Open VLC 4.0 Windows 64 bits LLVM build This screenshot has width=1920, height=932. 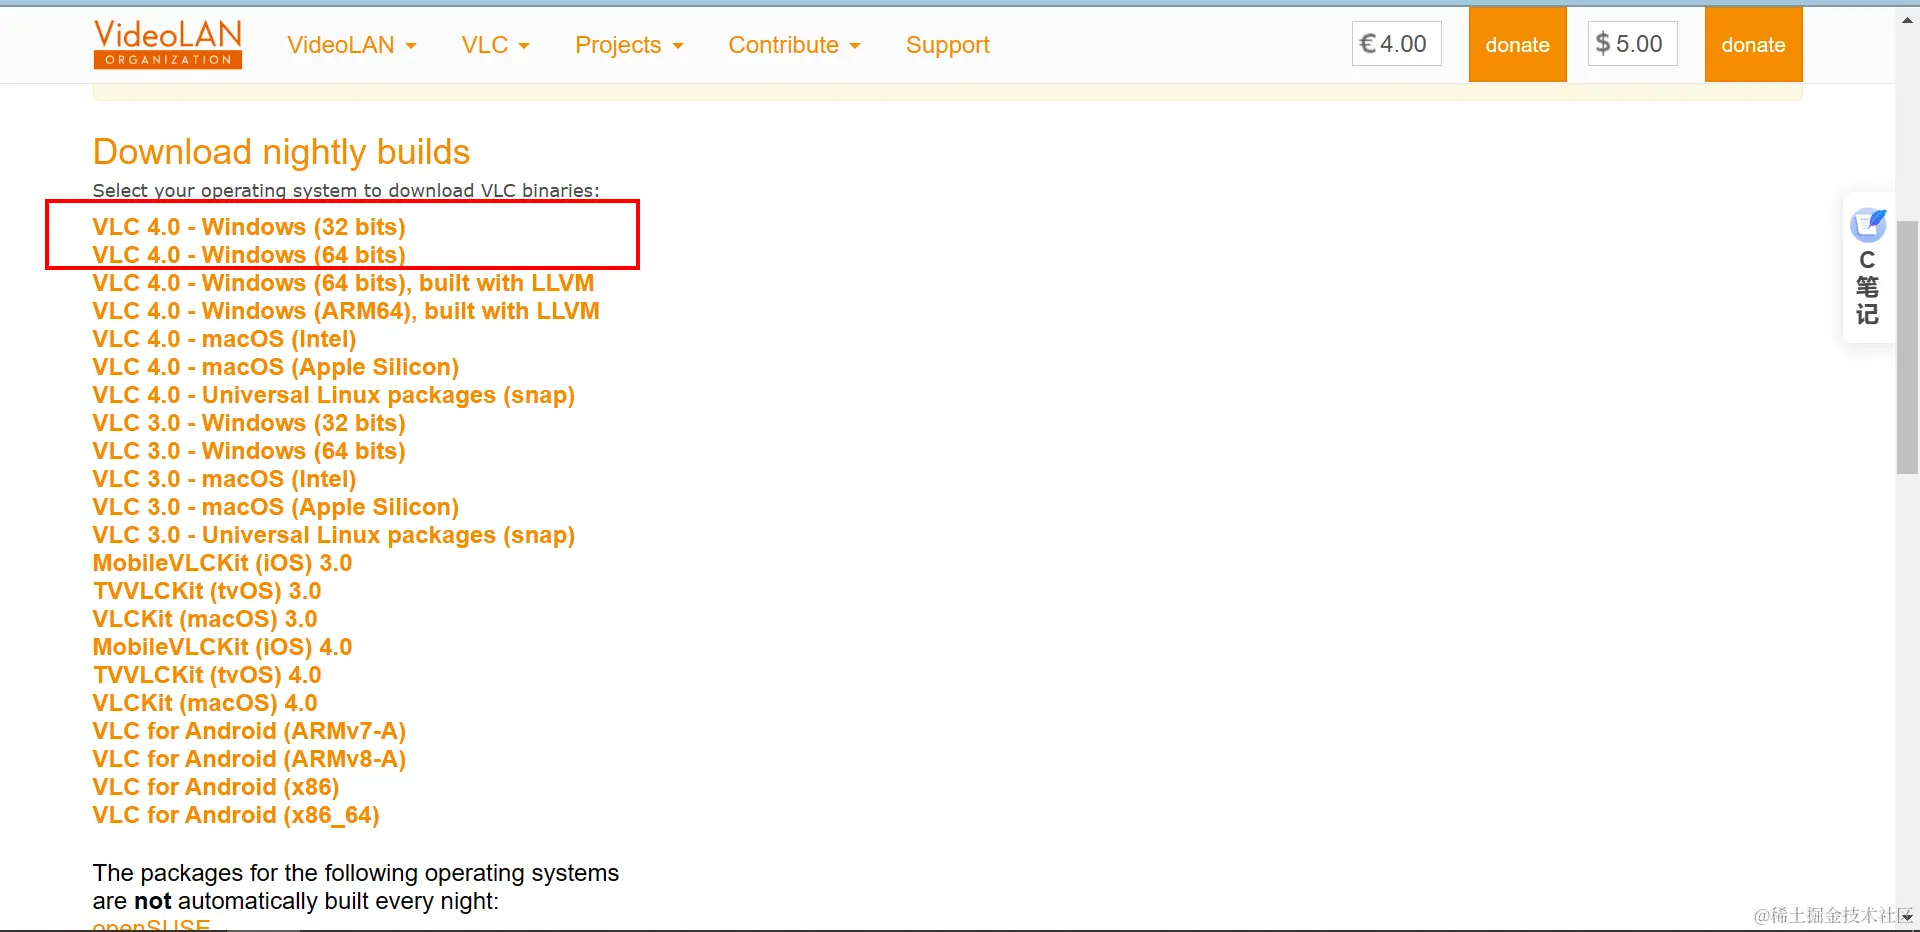pyautogui.click(x=343, y=283)
